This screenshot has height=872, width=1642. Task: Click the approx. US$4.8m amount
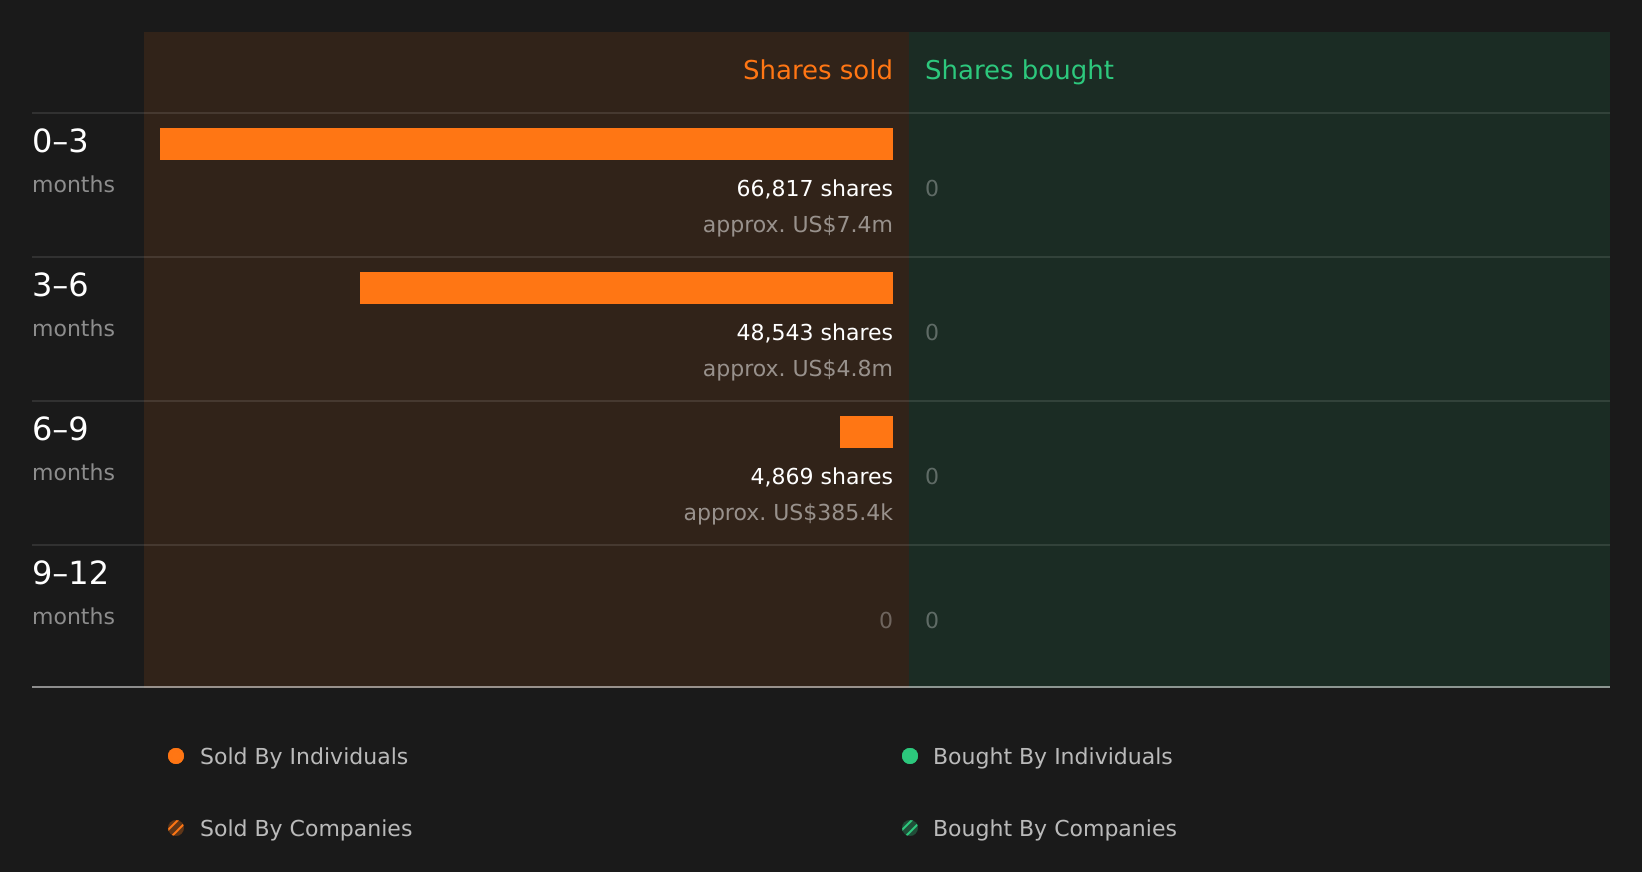tap(798, 369)
